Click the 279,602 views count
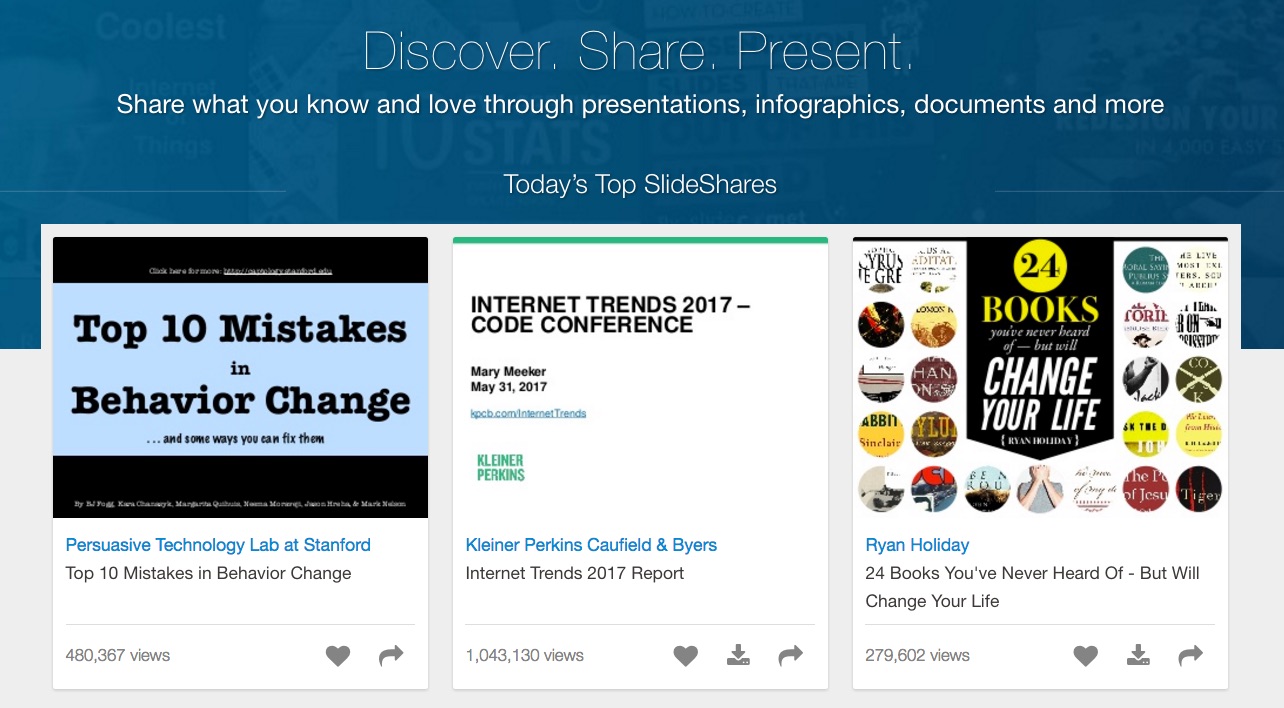 [917, 656]
